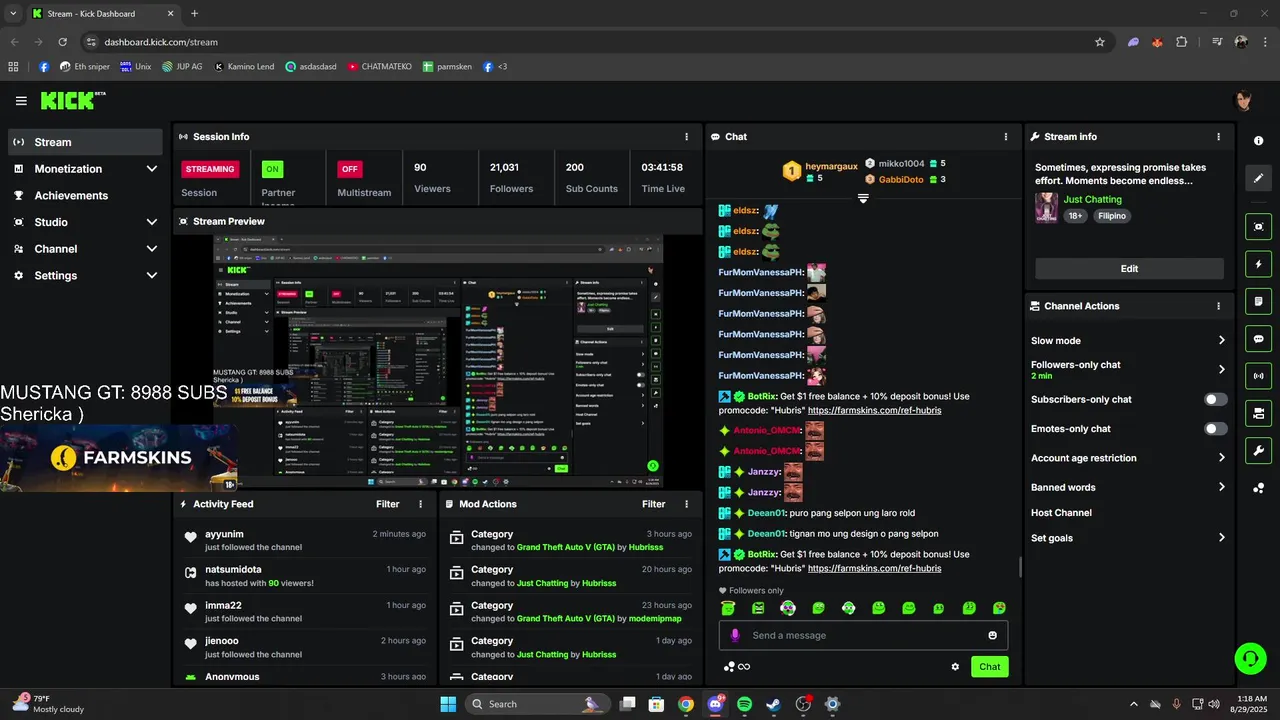Click the pencil edit icon in the right sidebar

tap(1259, 178)
